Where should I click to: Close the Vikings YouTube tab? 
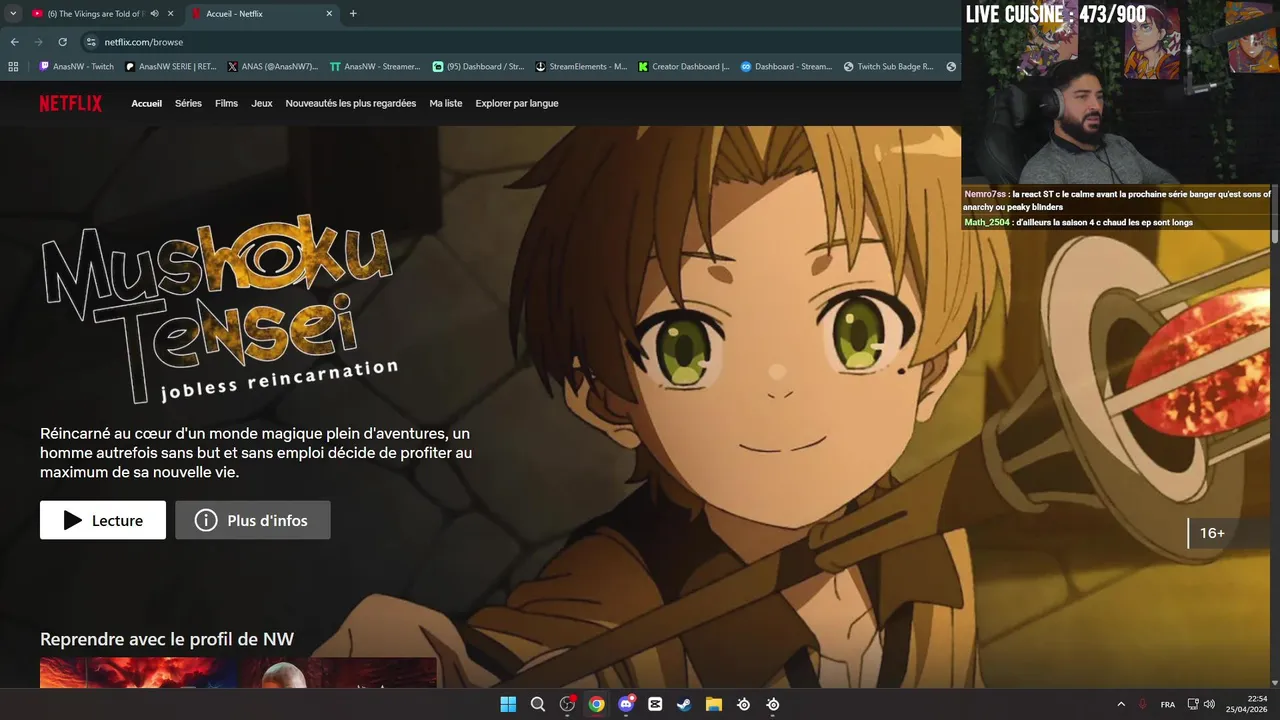tap(170, 14)
